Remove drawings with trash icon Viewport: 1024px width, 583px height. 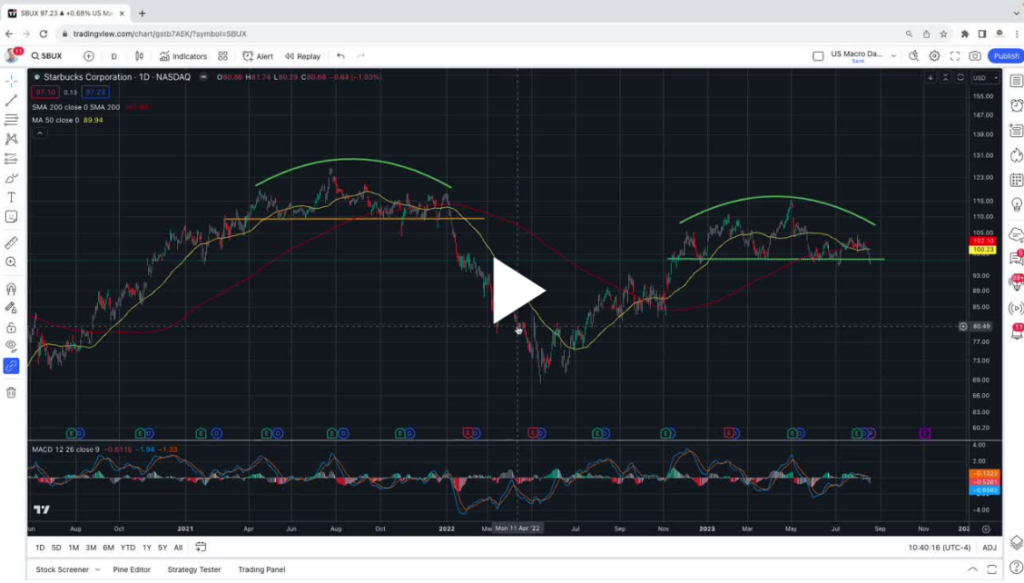(x=11, y=393)
